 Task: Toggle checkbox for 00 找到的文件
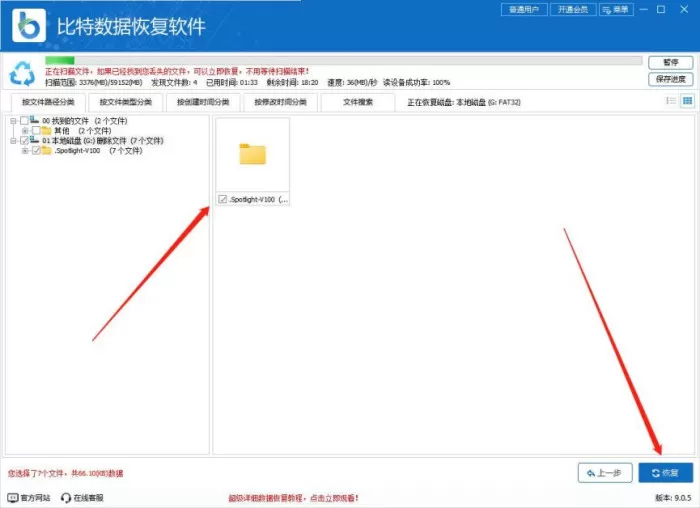pyautogui.click(x=24, y=121)
